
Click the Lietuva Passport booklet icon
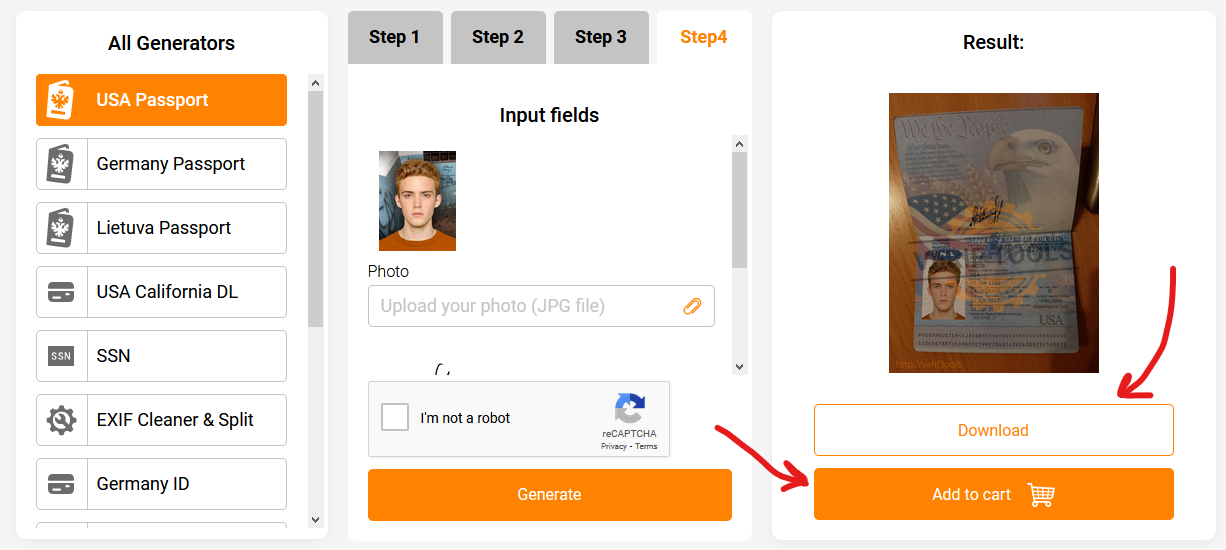tap(61, 228)
